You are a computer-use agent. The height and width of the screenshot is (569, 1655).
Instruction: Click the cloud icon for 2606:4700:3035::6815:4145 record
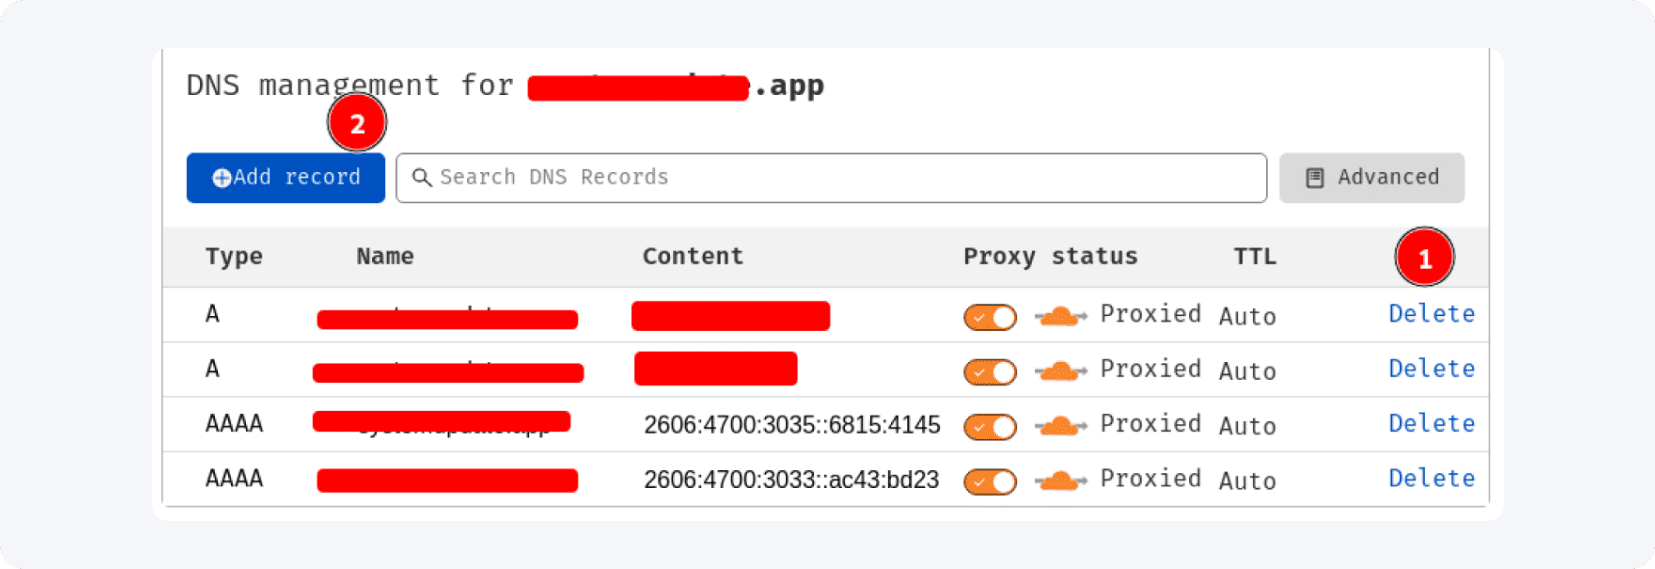pos(1060,426)
